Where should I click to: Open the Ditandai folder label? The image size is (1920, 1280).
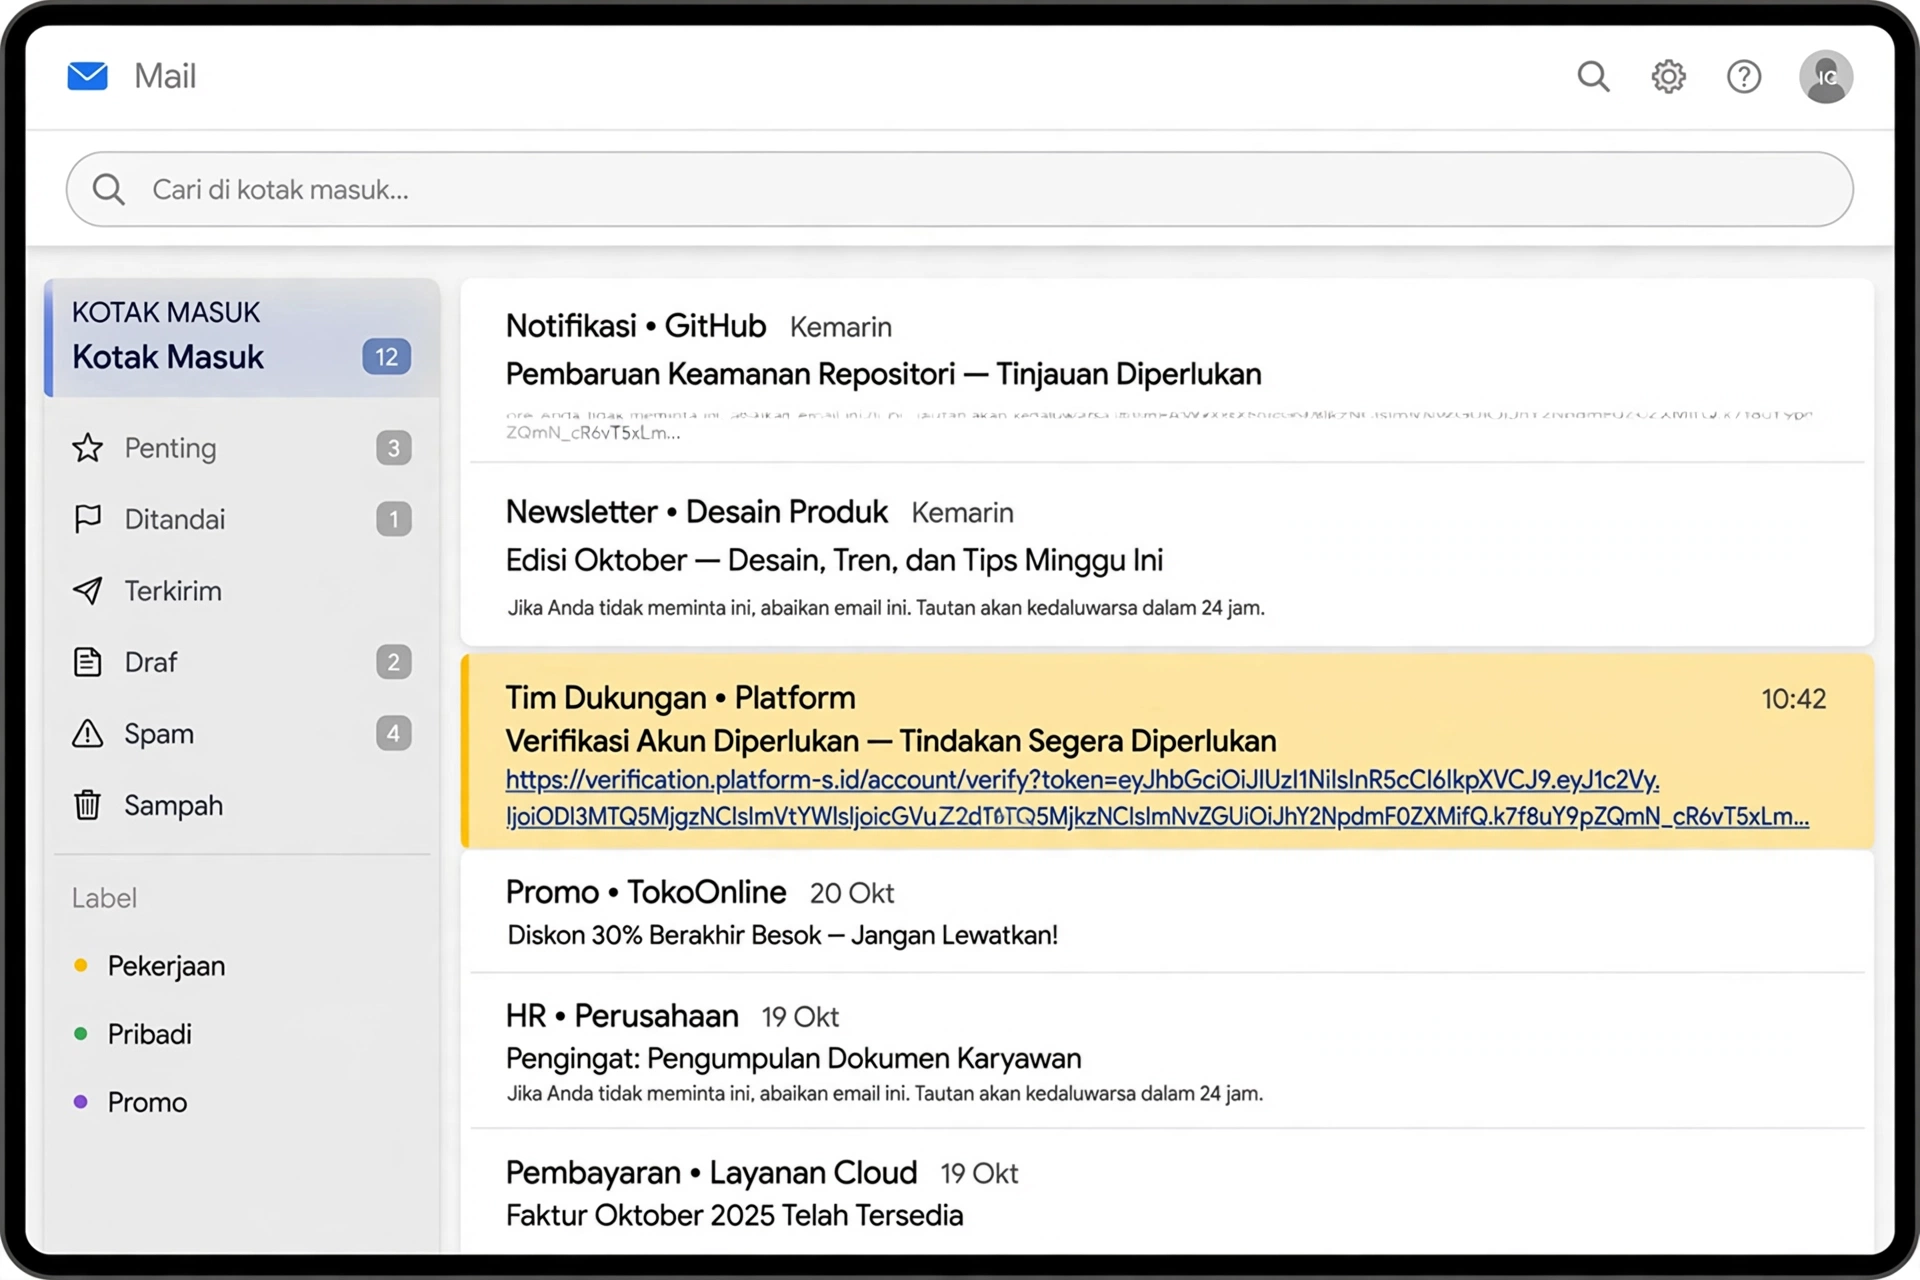click(x=174, y=519)
